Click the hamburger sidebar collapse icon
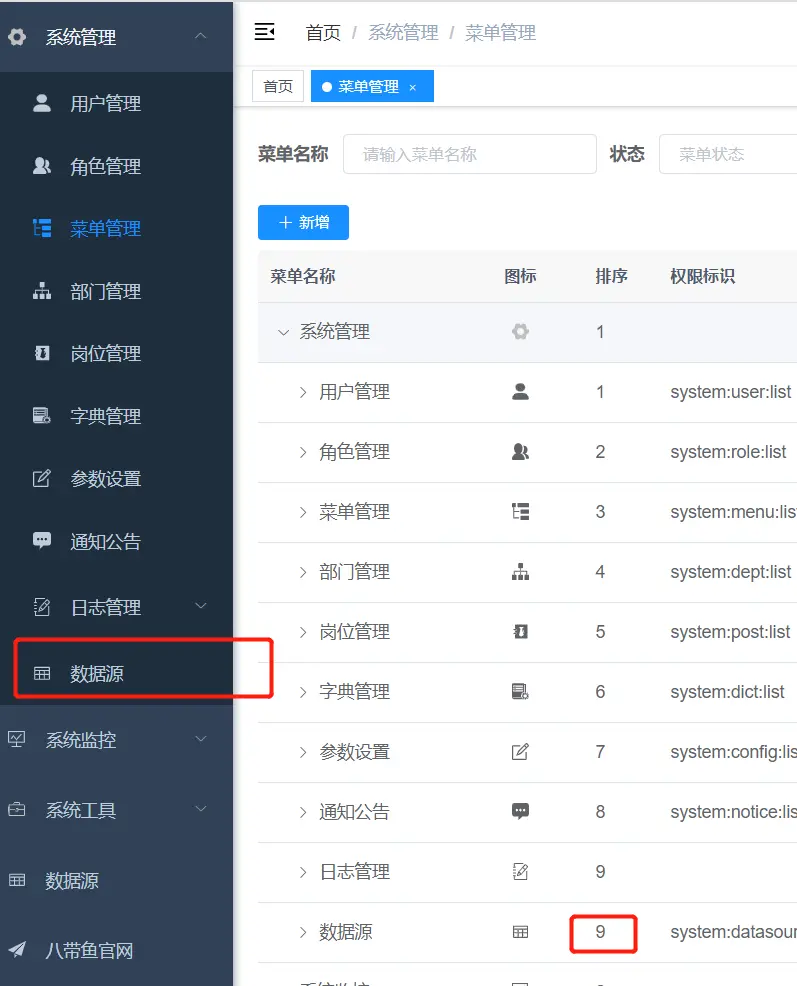Viewport: 797px width, 986px height. 264,33
